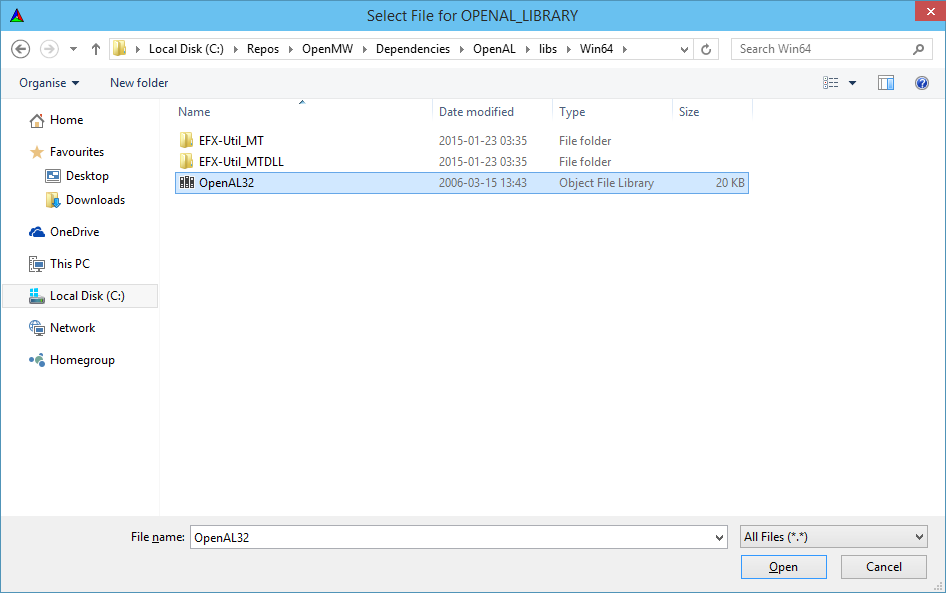Viewport: 946px width, 593px height.
Task: Toggle the preview pane
Action: pos(886,83)
